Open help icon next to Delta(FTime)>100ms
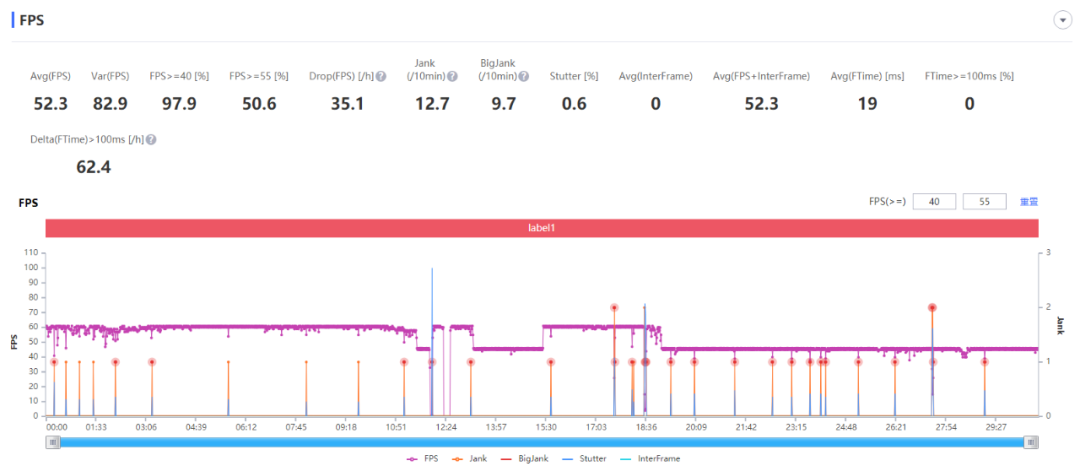 point(151,140)
